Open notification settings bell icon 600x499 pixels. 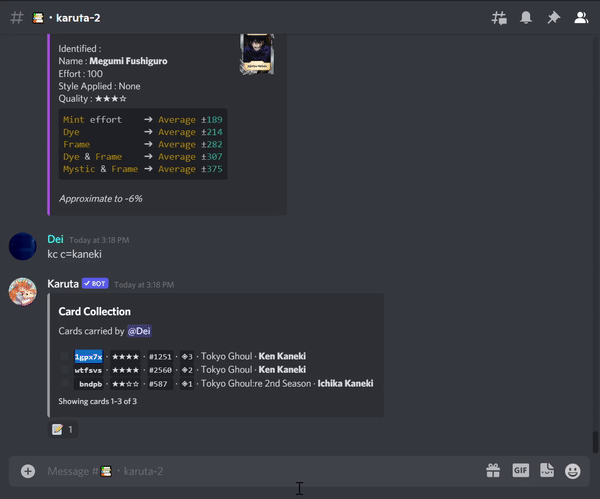point(526,18)
